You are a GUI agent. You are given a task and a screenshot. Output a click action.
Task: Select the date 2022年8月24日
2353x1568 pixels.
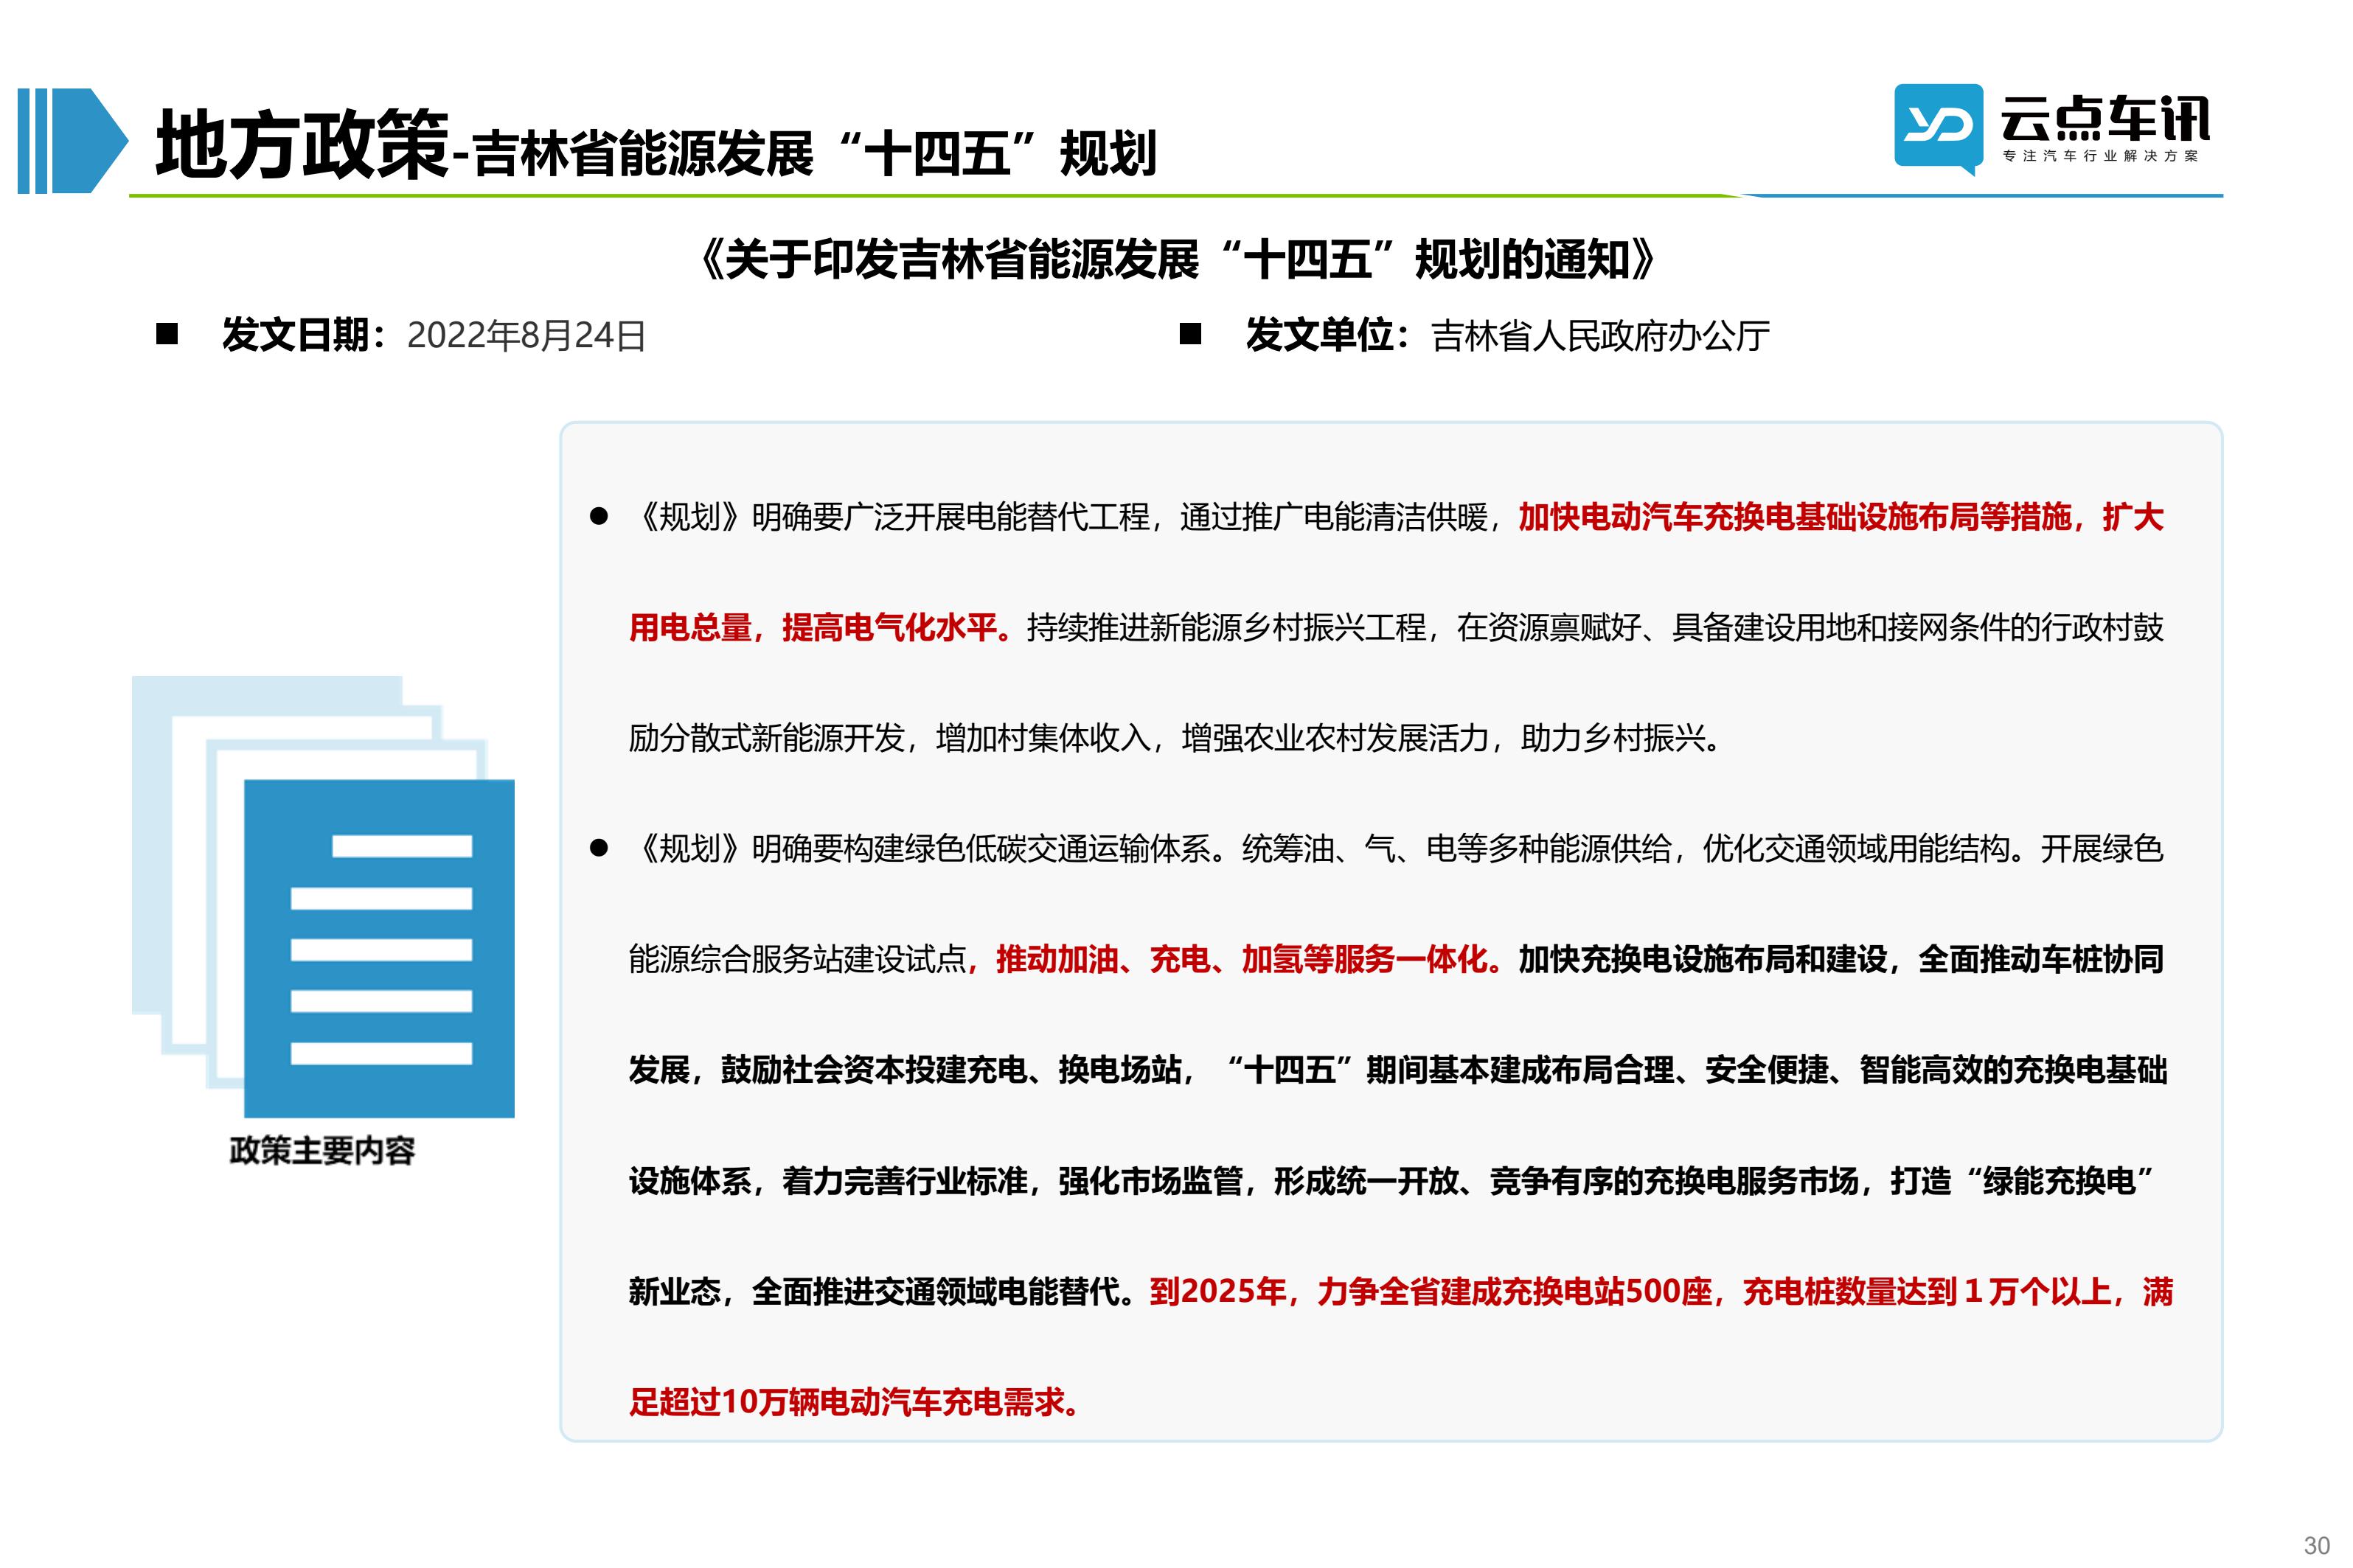coord(526,336)
